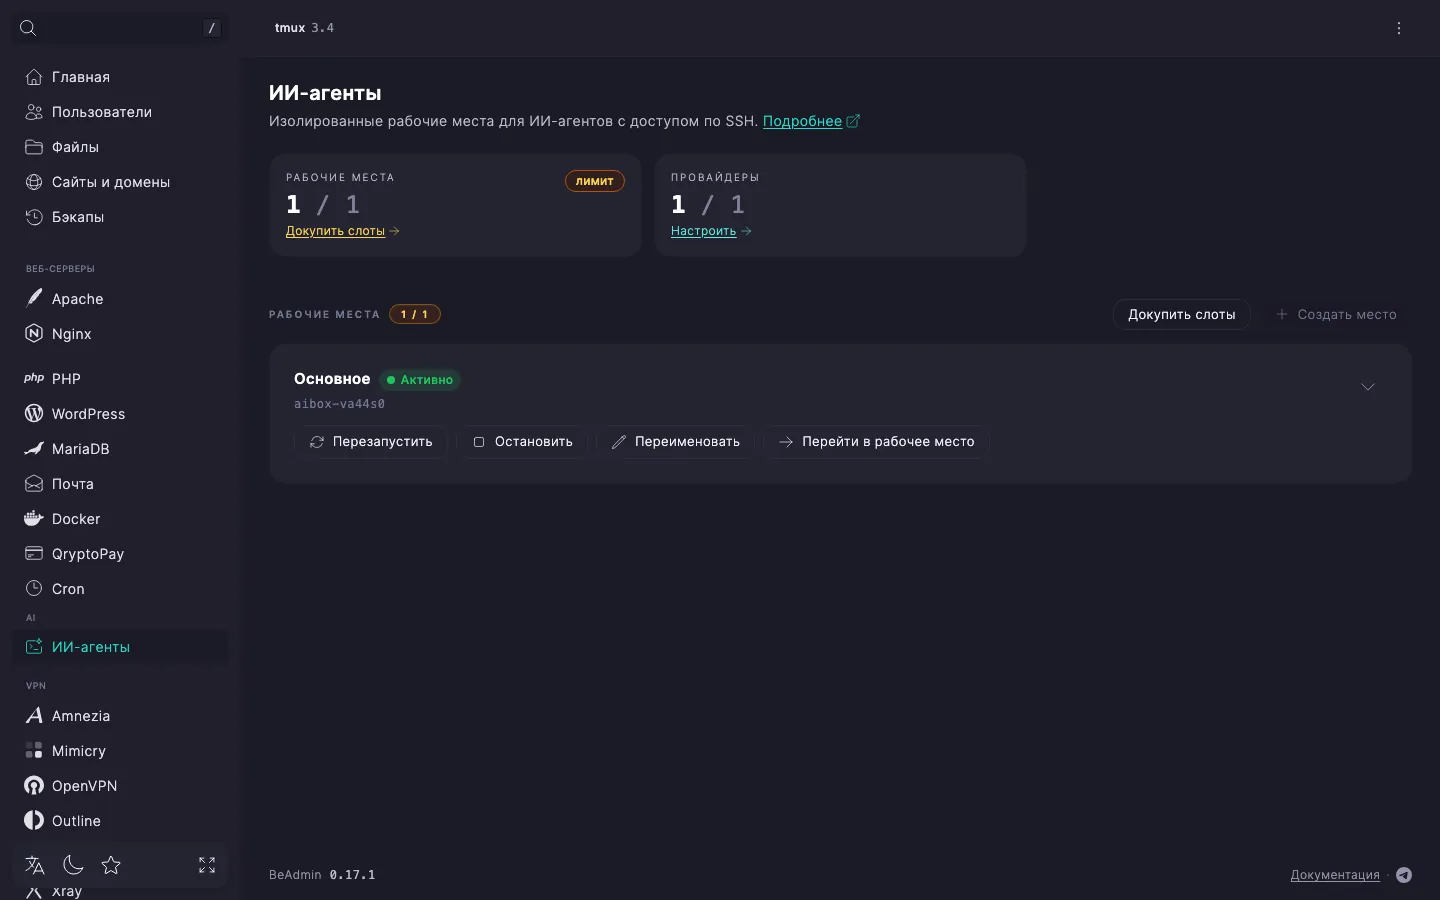Open Docker in the sidebar

pos(120,519)
